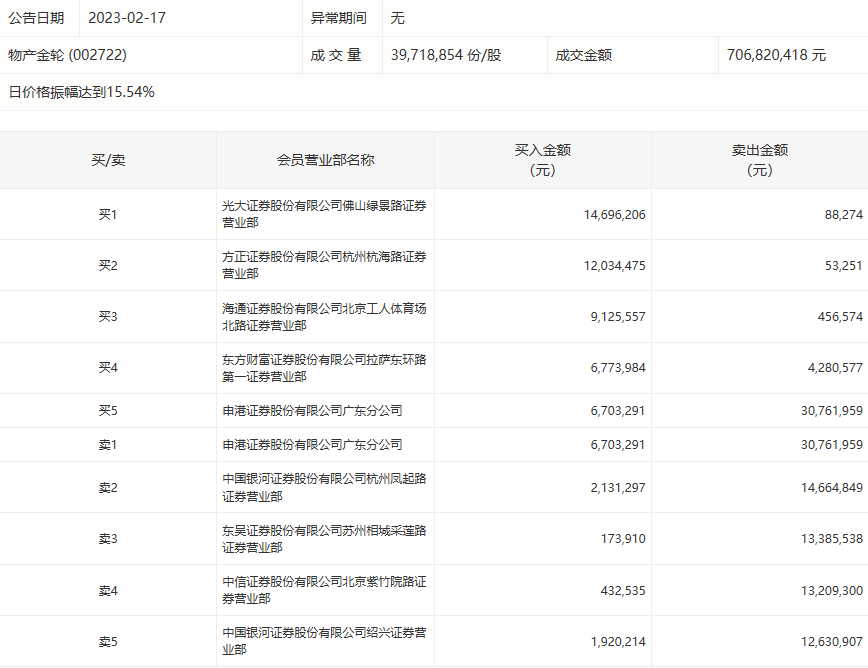Select buy amount 1,920,214
Screen dimensions: 868x668
(618, 641)
